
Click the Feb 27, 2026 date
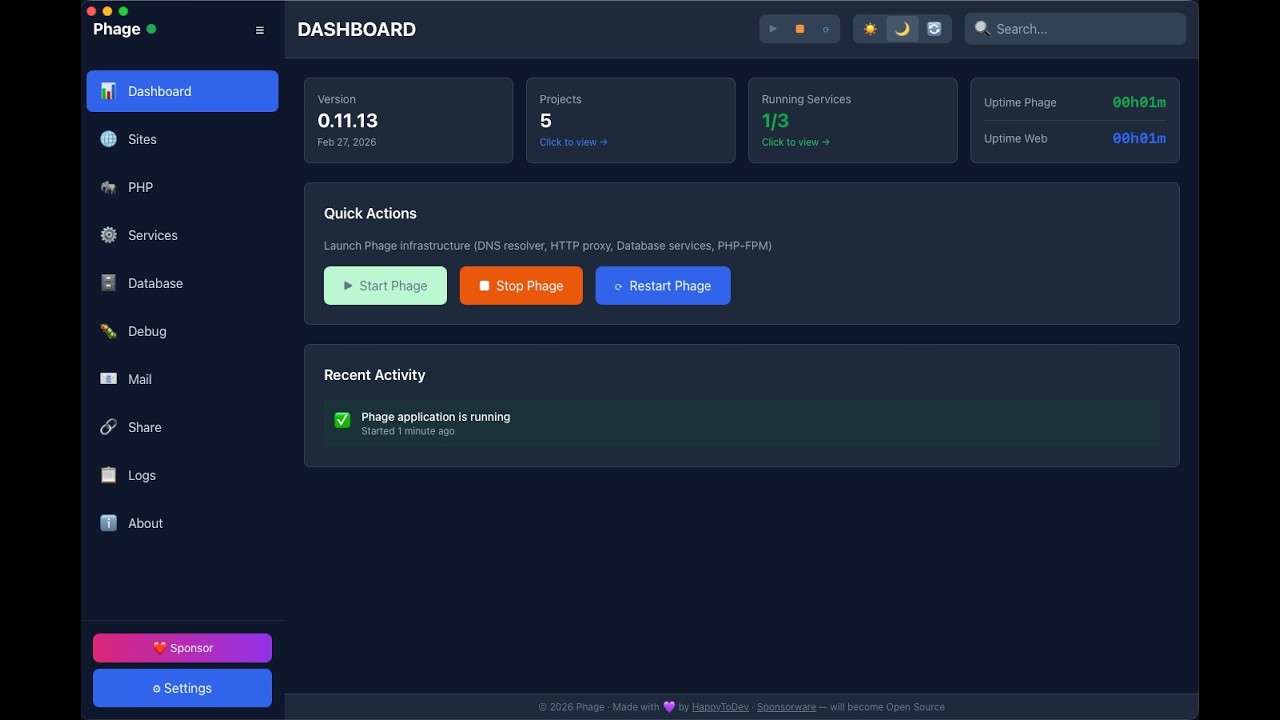(x=347, y=142)
